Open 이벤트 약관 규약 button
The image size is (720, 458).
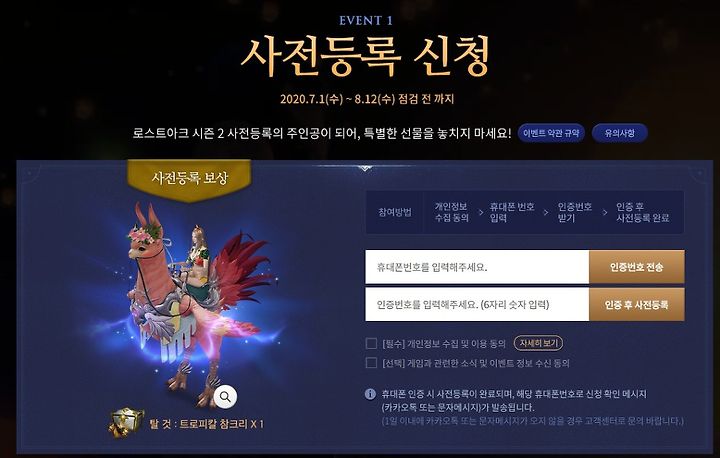pos(551,133)
